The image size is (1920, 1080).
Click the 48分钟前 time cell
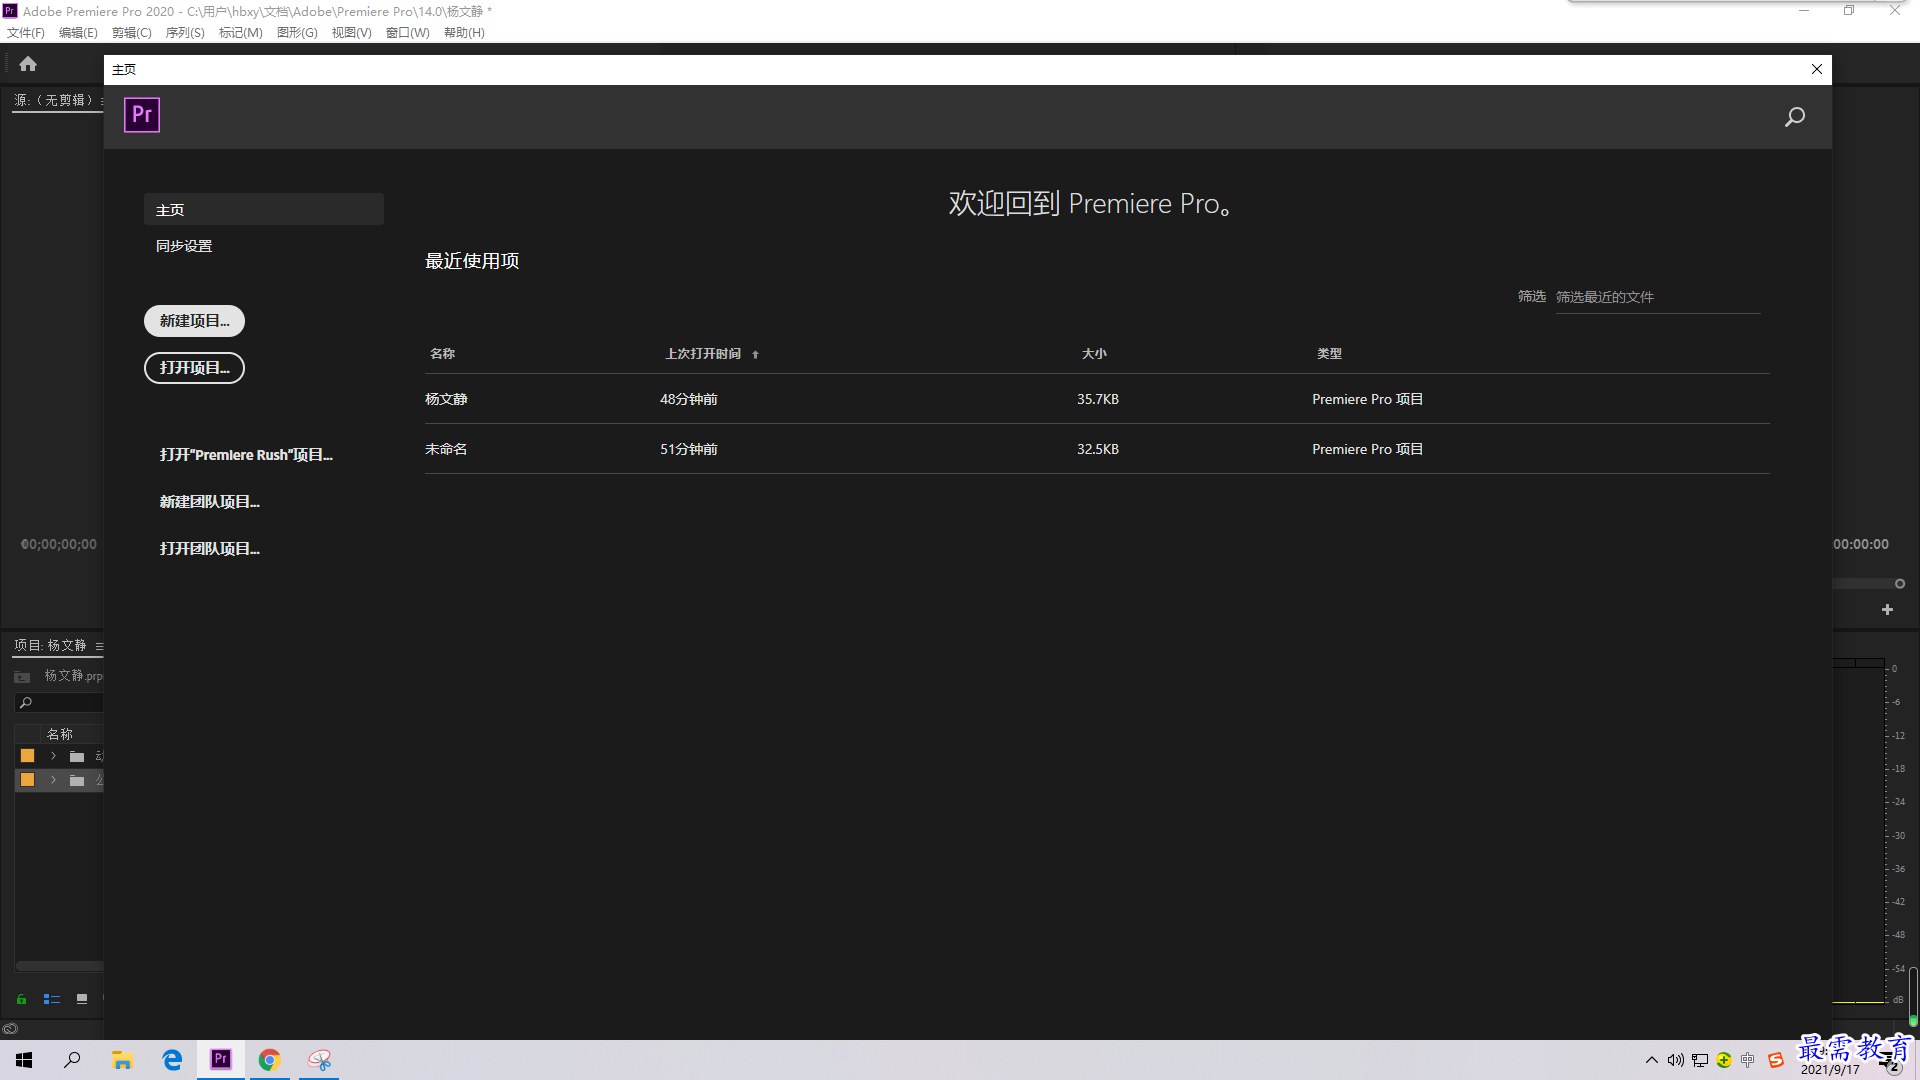click(688, 399)
